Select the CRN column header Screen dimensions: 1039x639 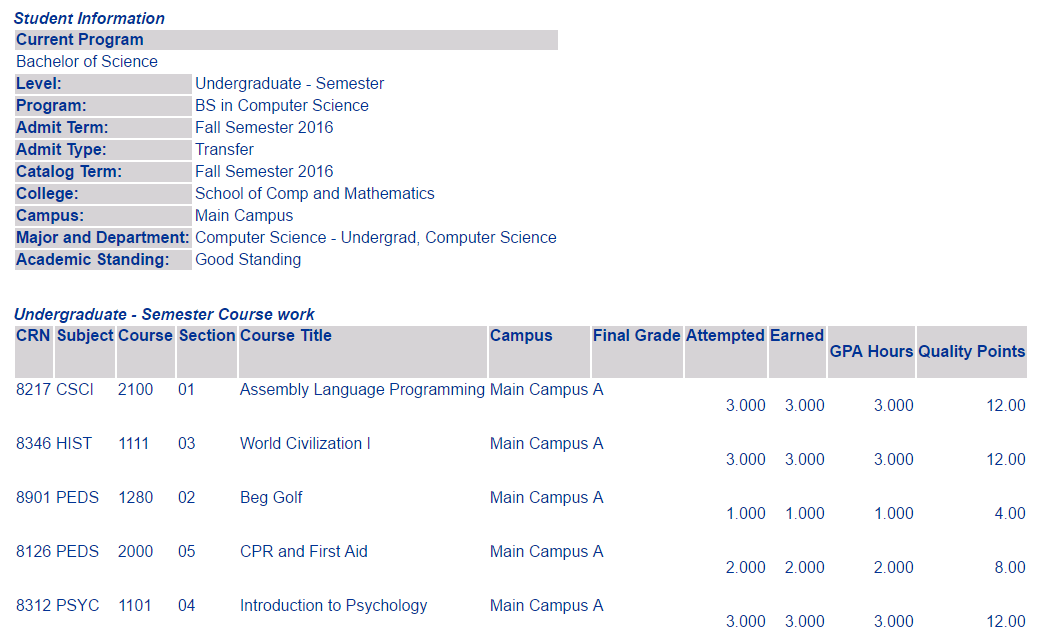(x=33, y=335)
